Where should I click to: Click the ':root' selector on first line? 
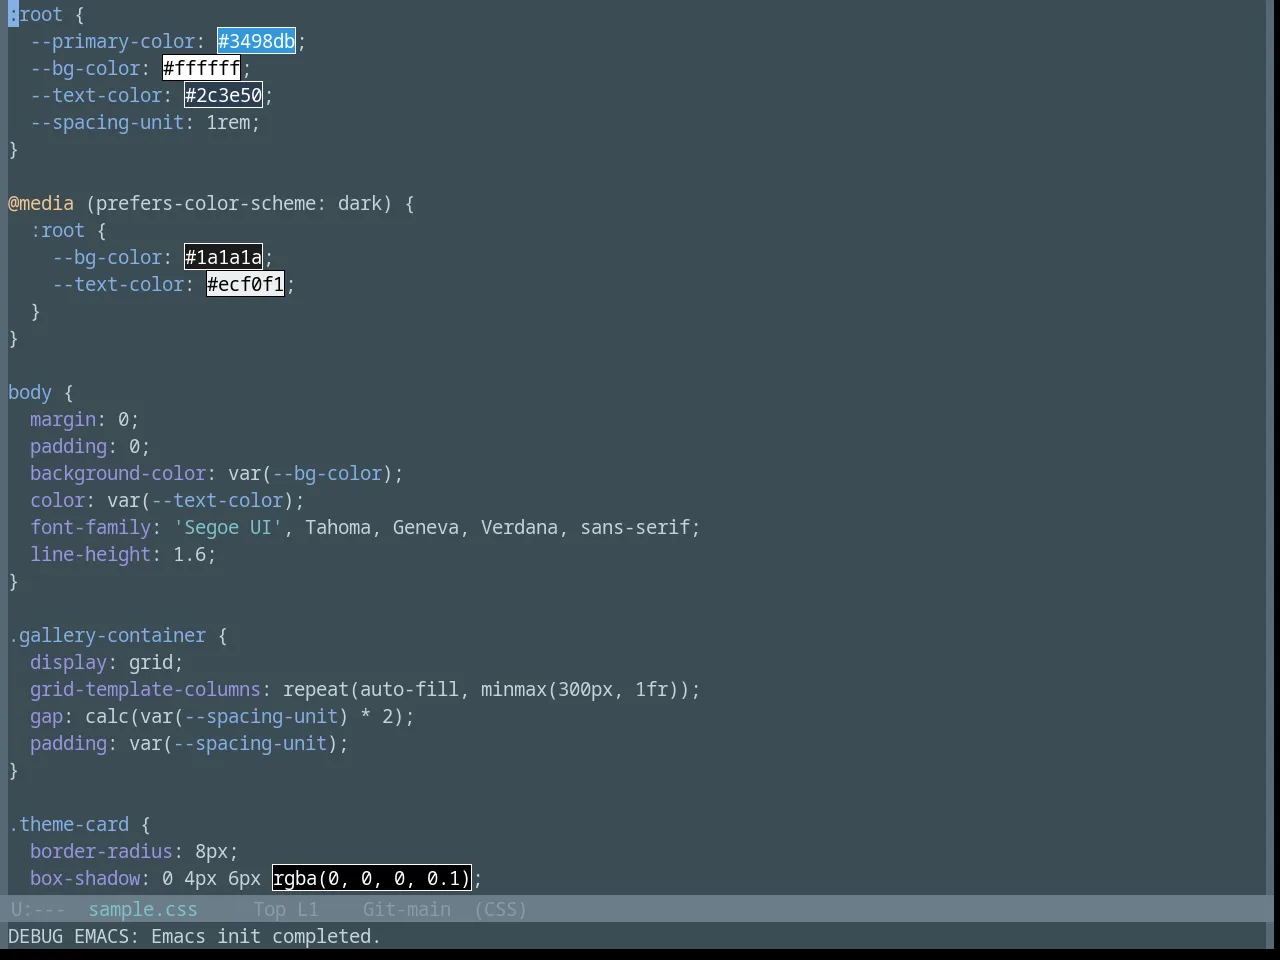35,14
